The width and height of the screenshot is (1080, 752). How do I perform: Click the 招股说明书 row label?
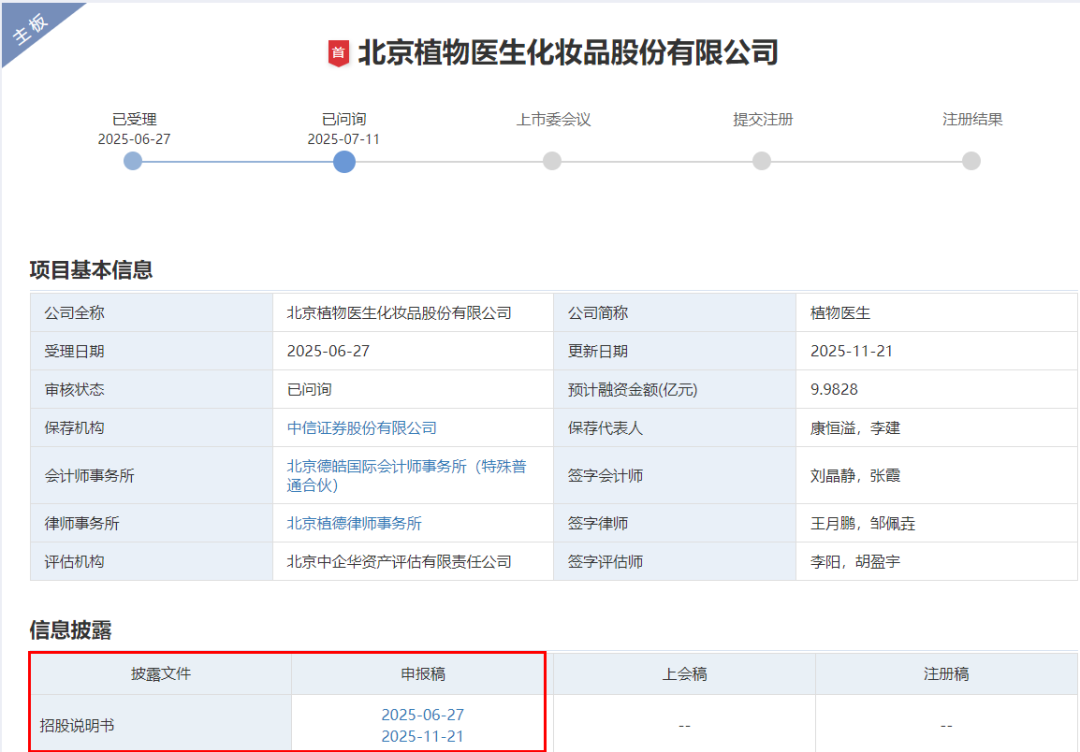(x=77, y=725)
